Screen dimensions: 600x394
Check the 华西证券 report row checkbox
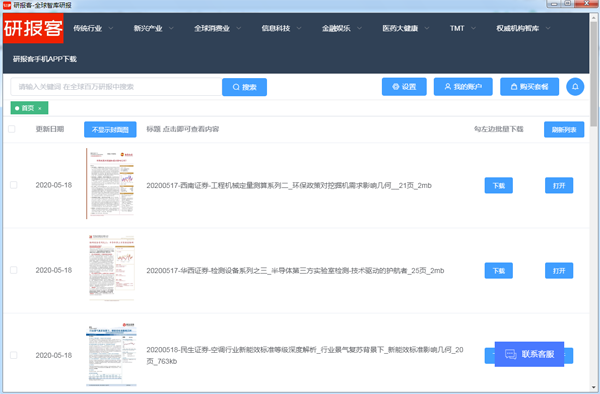coord(13,270)
